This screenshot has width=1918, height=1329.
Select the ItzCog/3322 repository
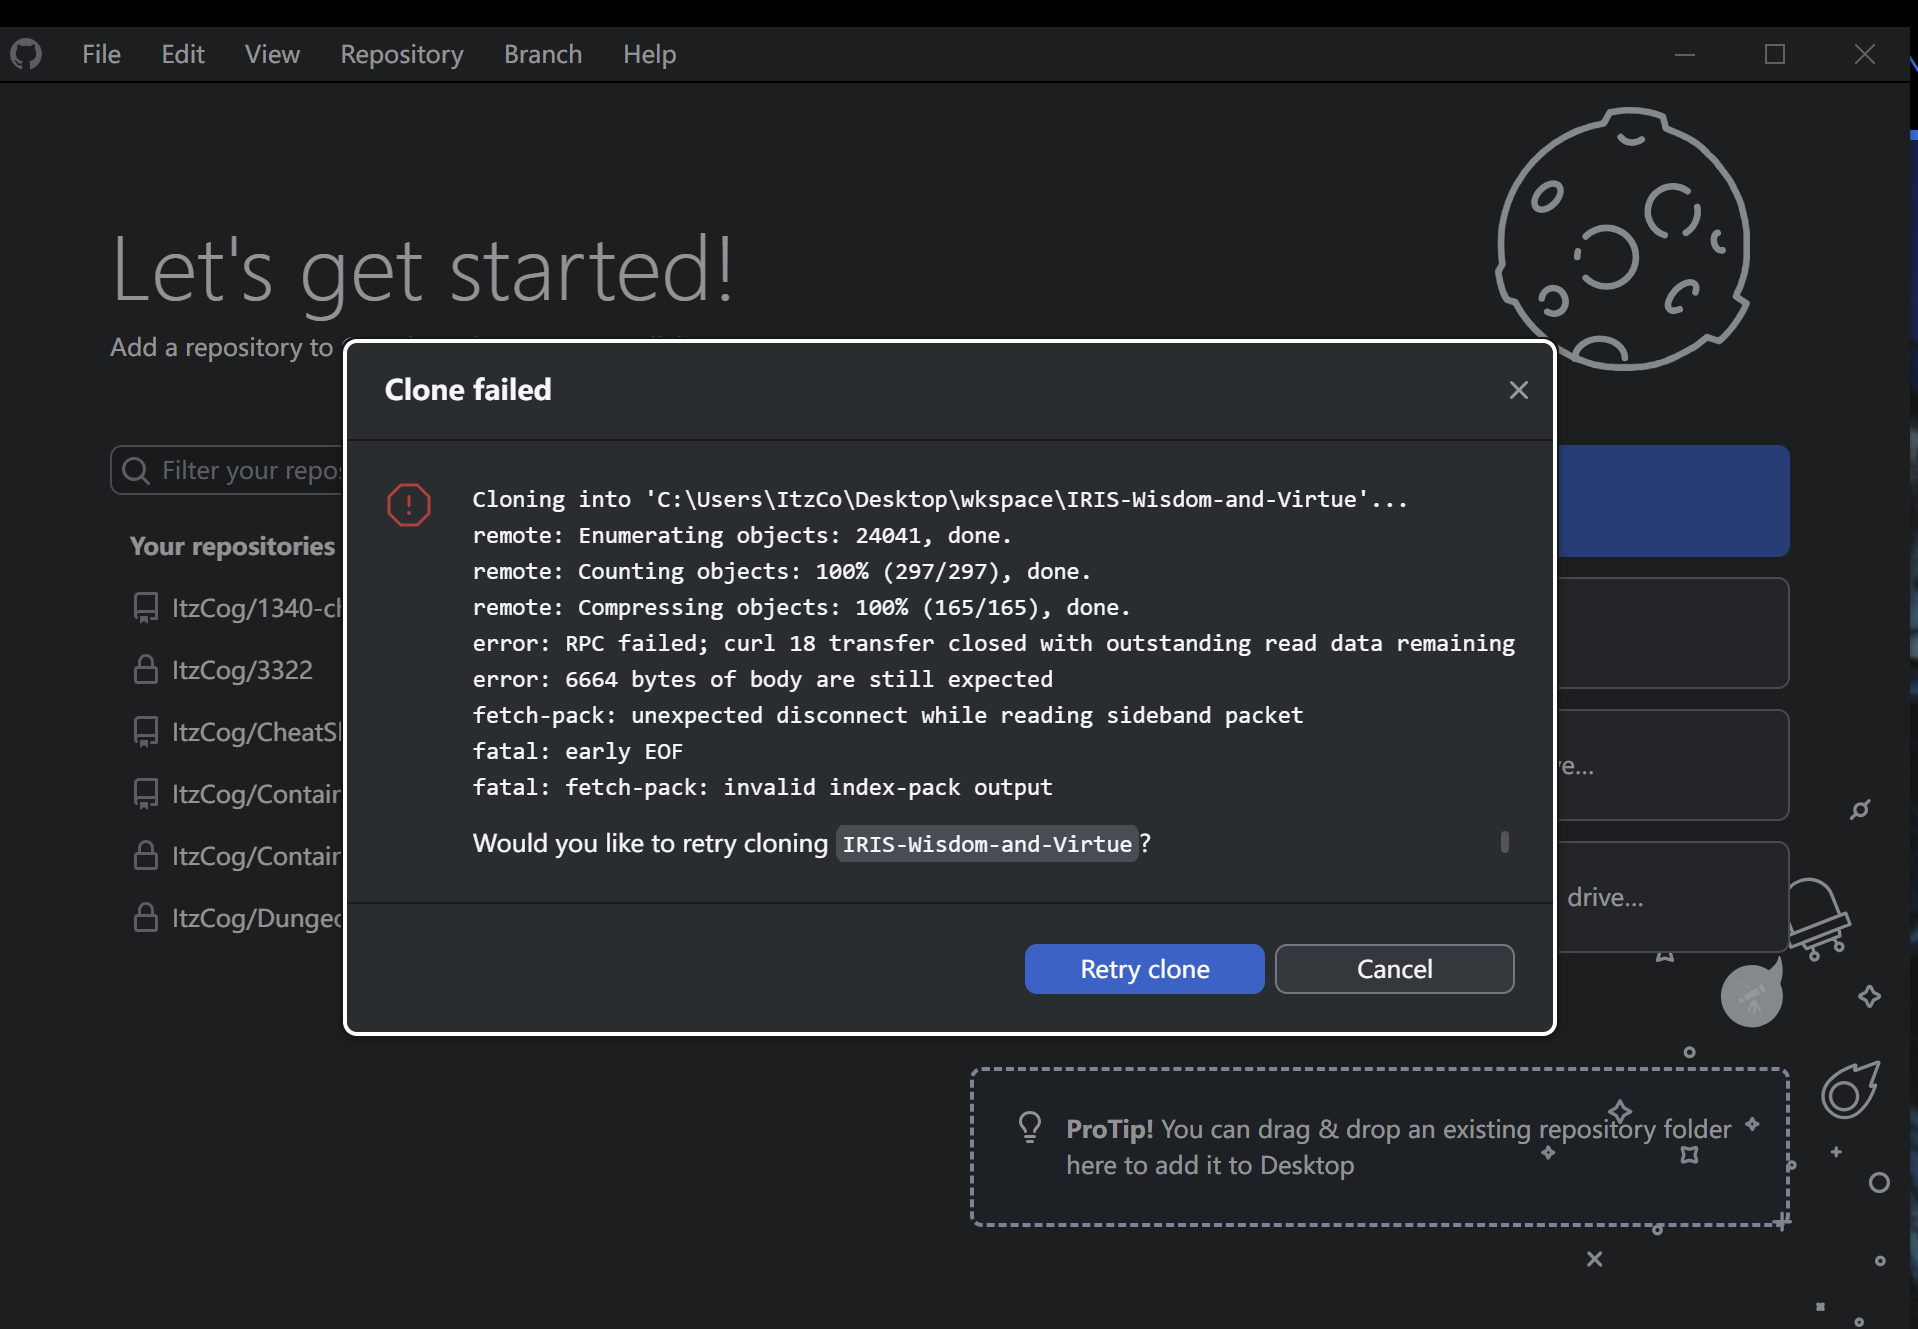[x=242, y=670]
